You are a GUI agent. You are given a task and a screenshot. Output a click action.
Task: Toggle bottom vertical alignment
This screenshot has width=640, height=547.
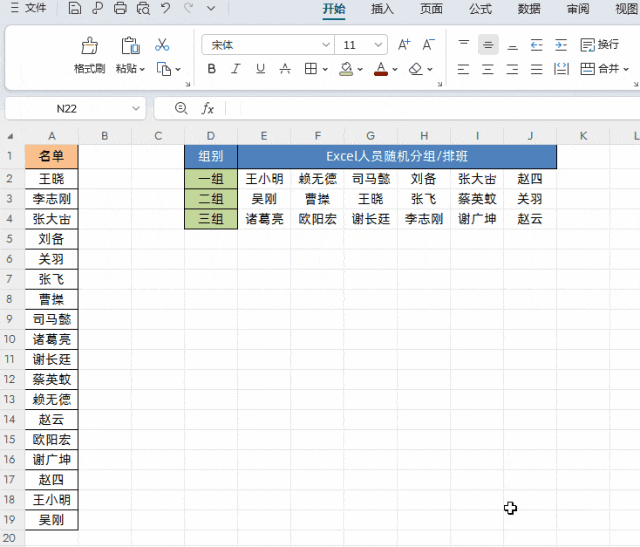coord(513,44)
